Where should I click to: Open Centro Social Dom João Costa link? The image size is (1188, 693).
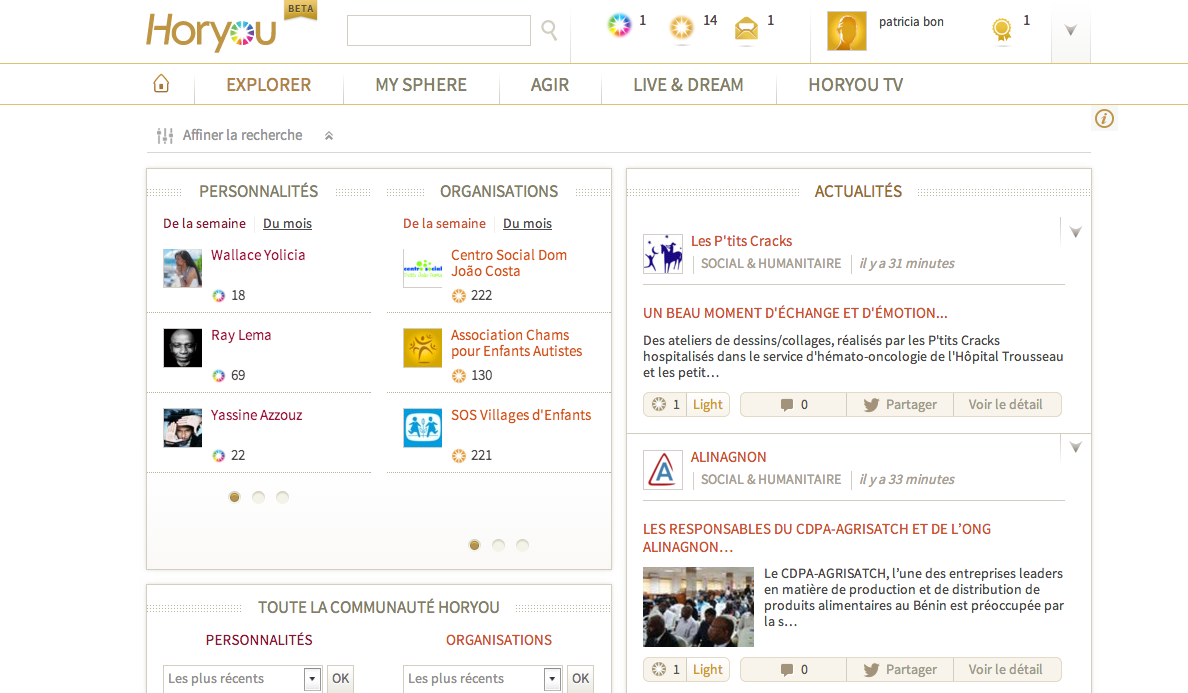coord(508,263)
